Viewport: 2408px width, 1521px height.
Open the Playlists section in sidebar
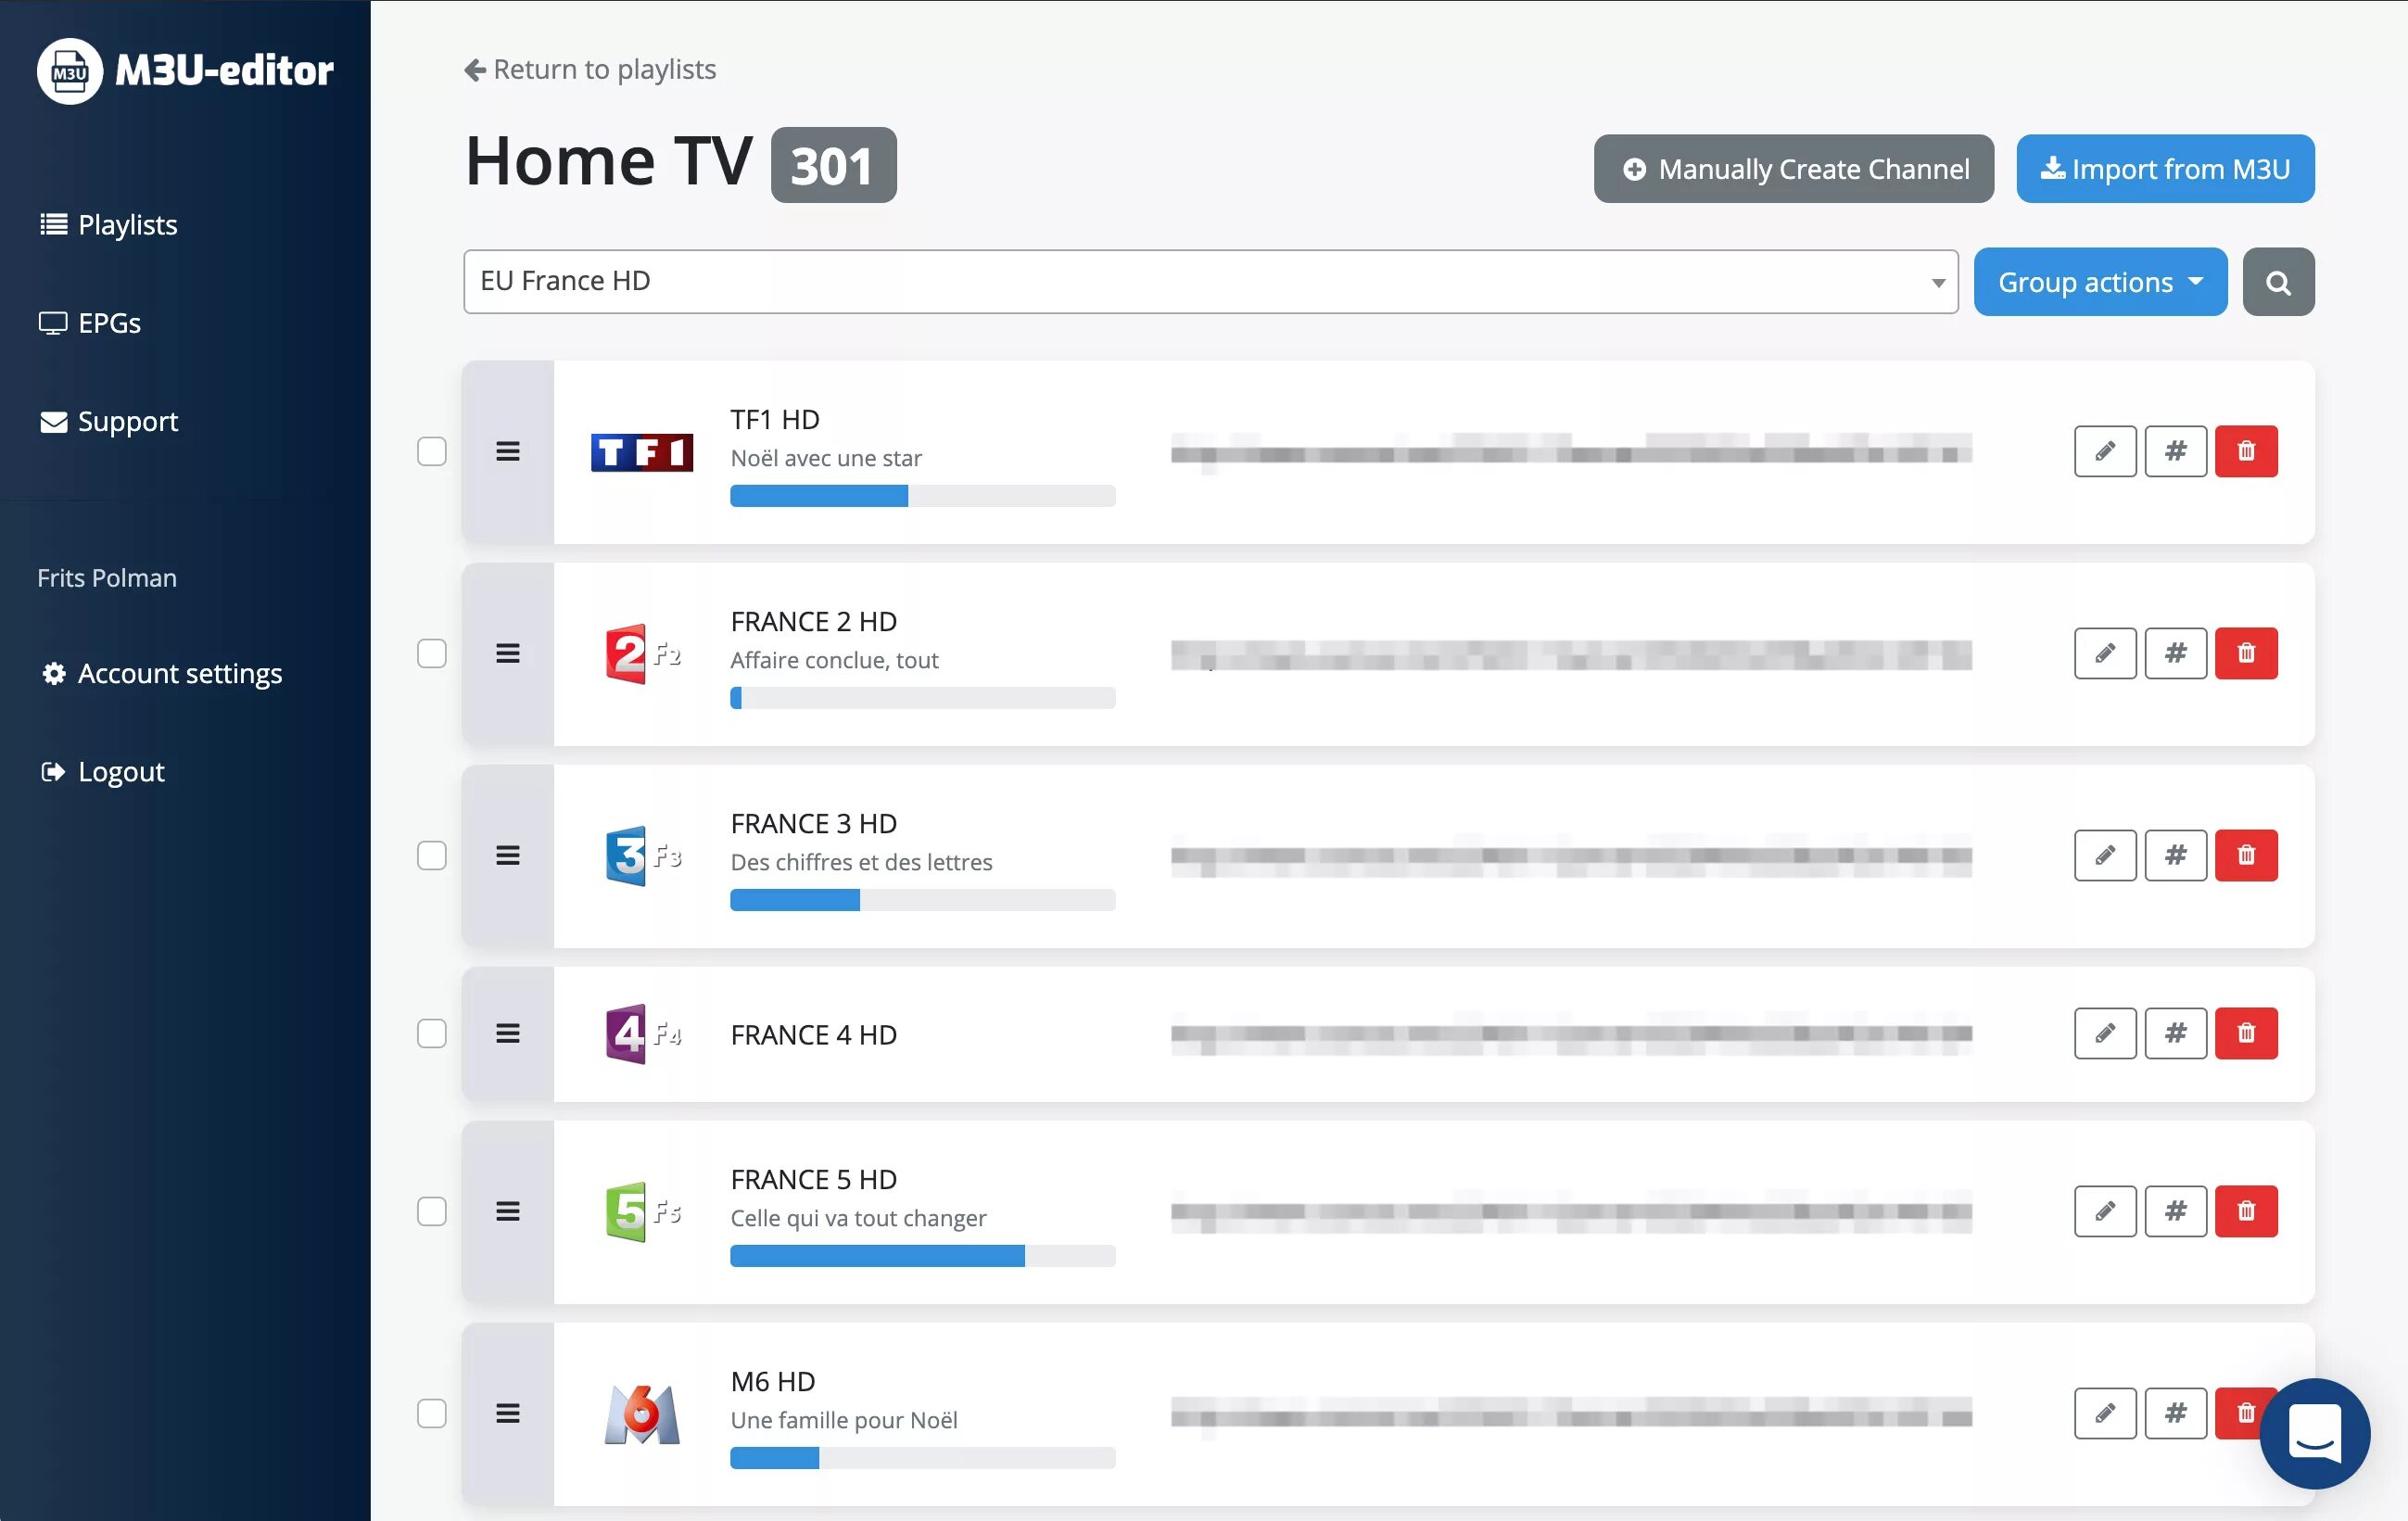(x=128, y=224)
